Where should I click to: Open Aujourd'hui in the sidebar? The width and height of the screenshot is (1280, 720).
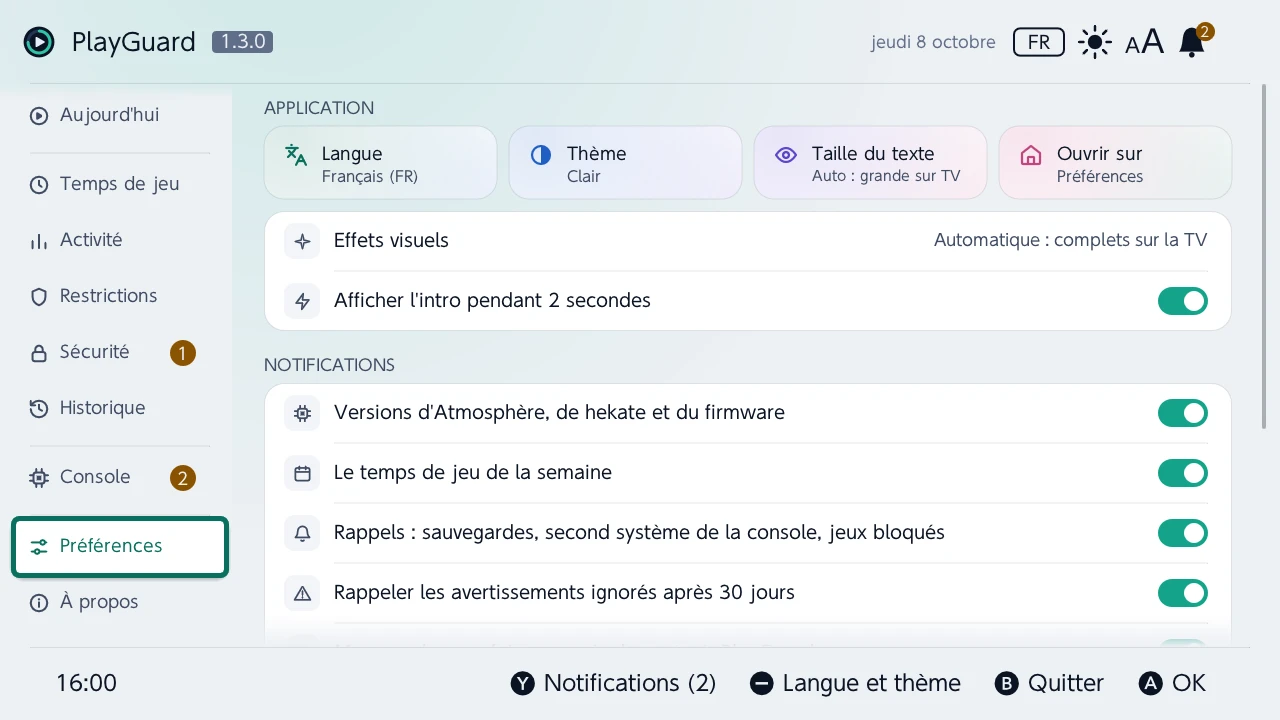click(x=120, y=115)
